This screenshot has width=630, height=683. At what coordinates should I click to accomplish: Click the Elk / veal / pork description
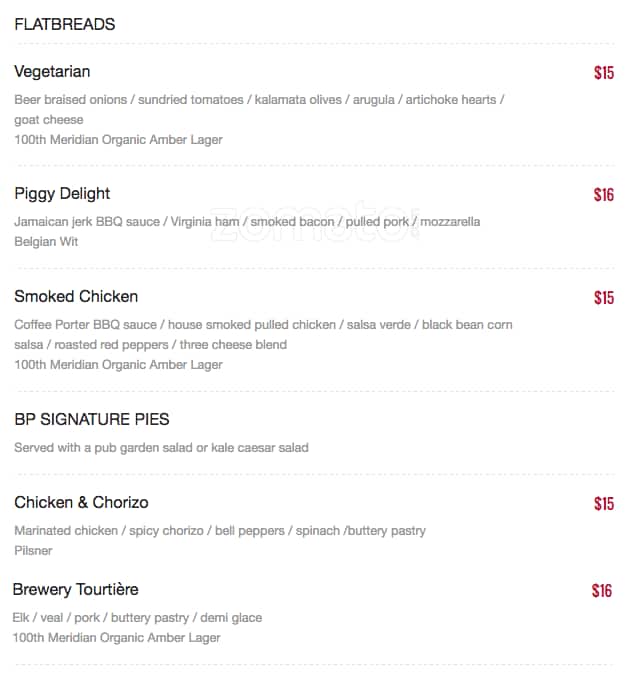coord(137,618)
